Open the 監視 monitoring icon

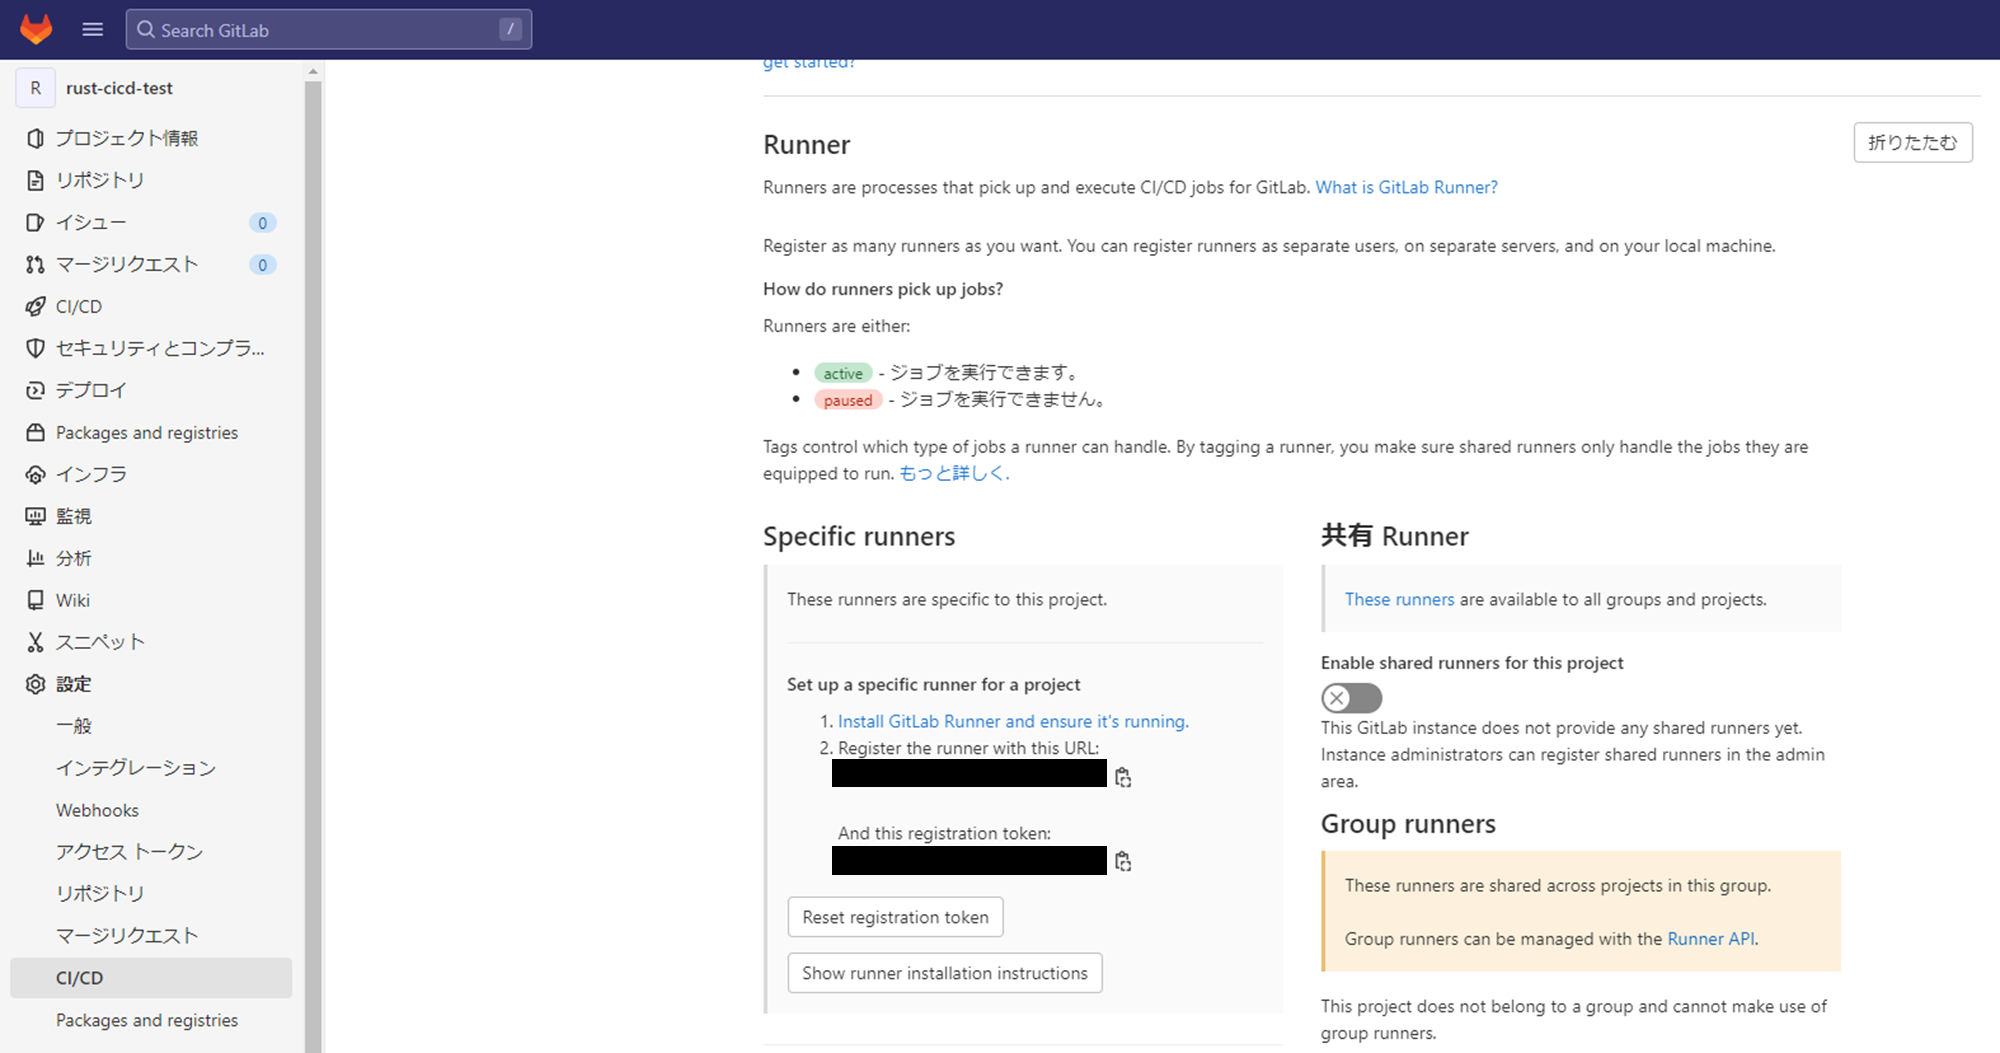[36, 515]
